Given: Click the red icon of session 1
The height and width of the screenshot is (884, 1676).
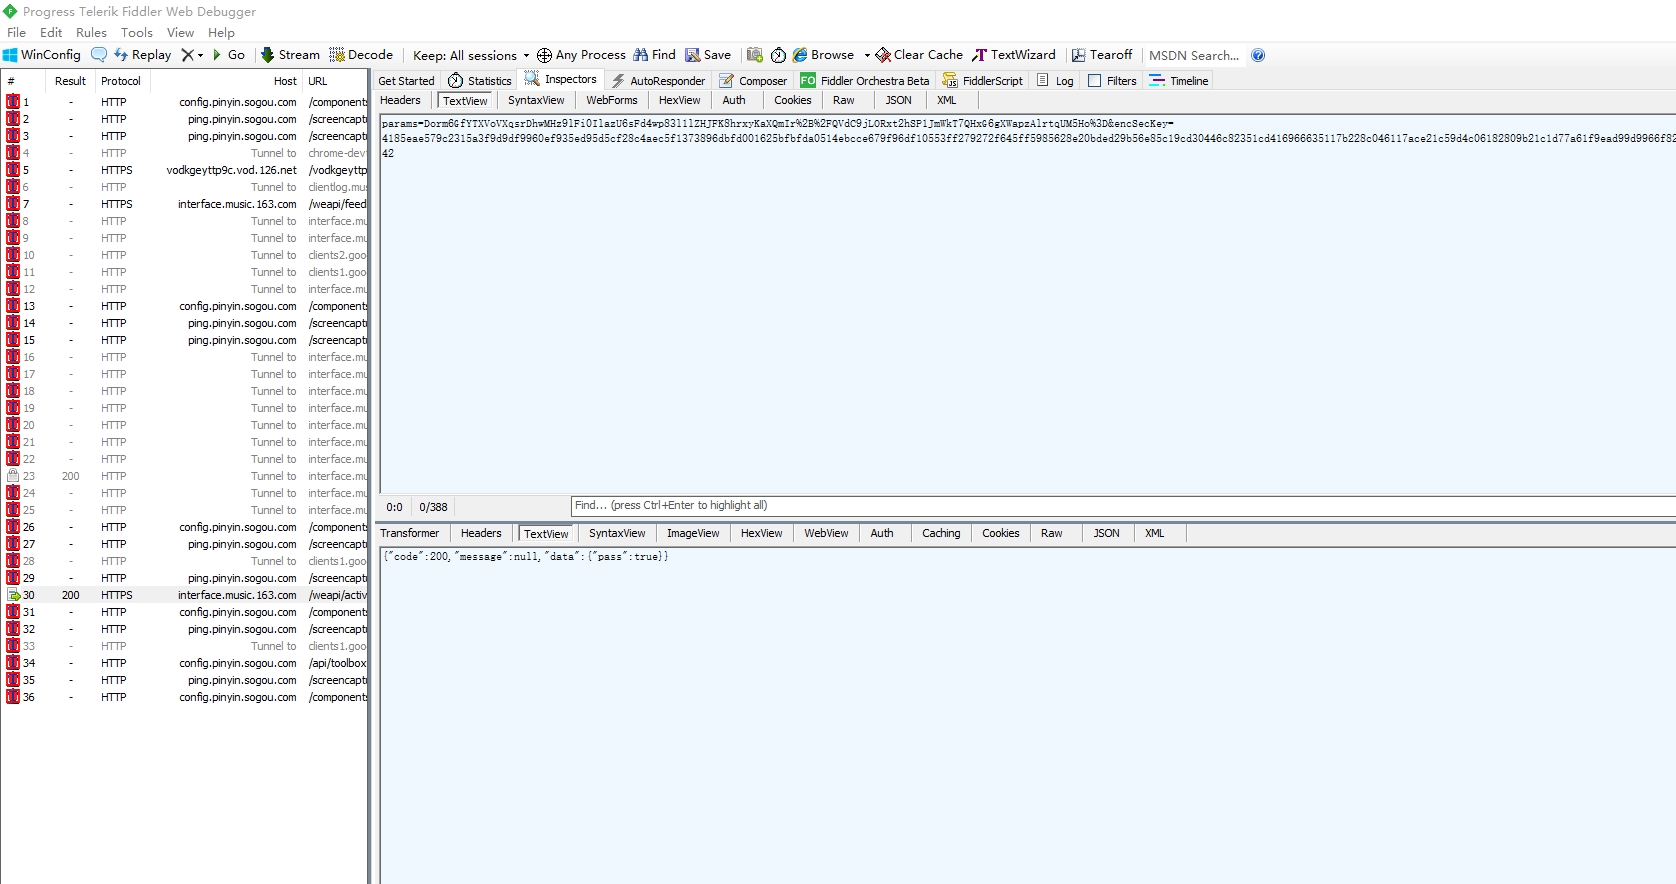Looking at the screenshot, I should click(13, 102).
